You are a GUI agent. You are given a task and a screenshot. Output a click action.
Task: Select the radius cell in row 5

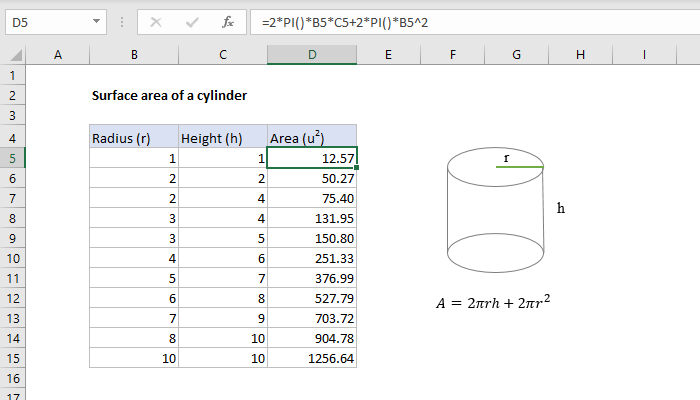(x=134, y=158)
